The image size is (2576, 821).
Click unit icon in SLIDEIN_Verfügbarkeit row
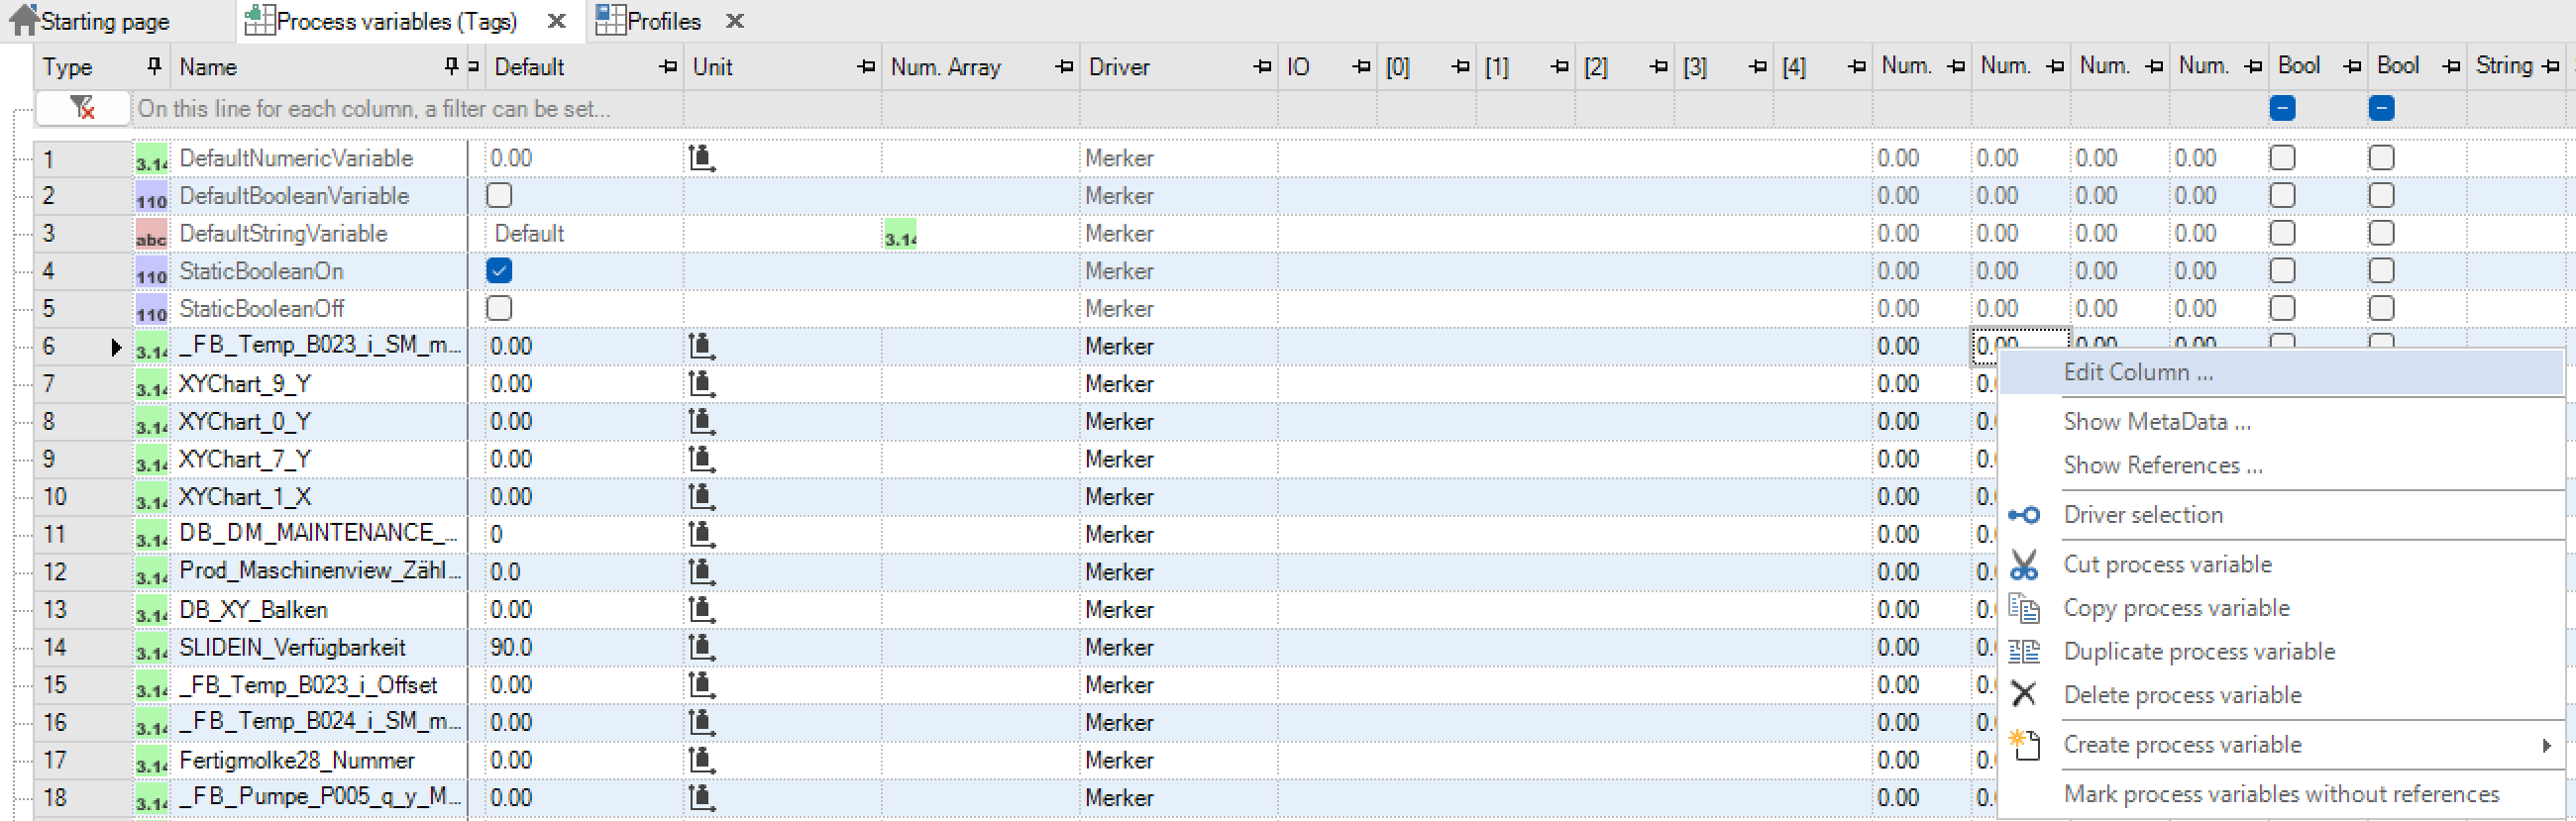point(702,647)
